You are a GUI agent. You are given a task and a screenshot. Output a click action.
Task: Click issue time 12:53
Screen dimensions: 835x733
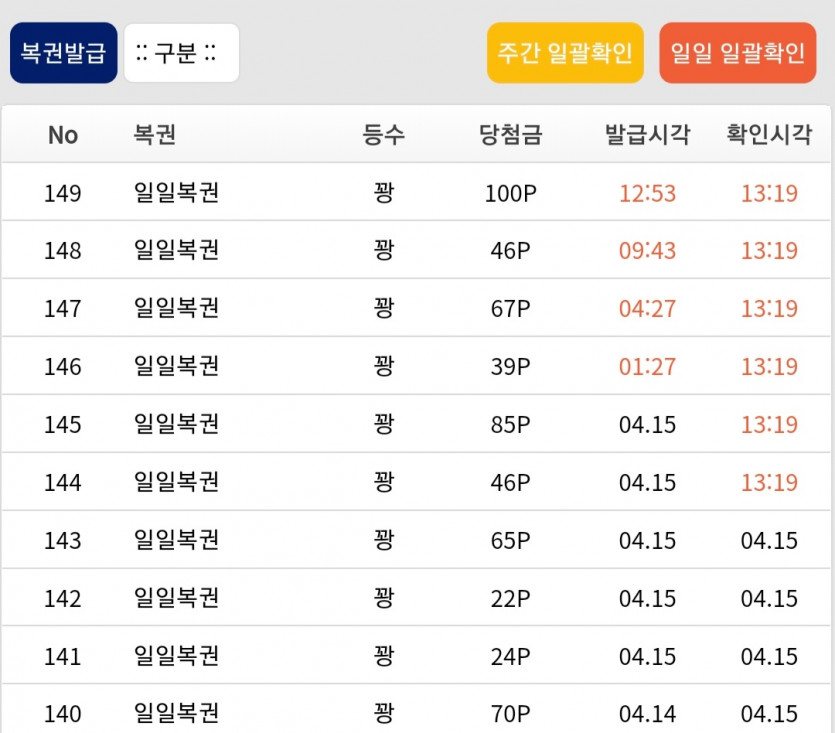point(648,193)
